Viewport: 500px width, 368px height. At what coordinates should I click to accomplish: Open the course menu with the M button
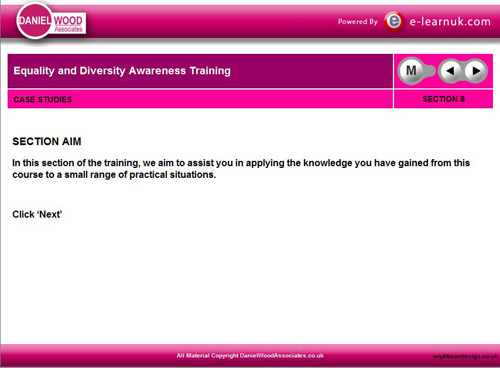coord(411,71)
